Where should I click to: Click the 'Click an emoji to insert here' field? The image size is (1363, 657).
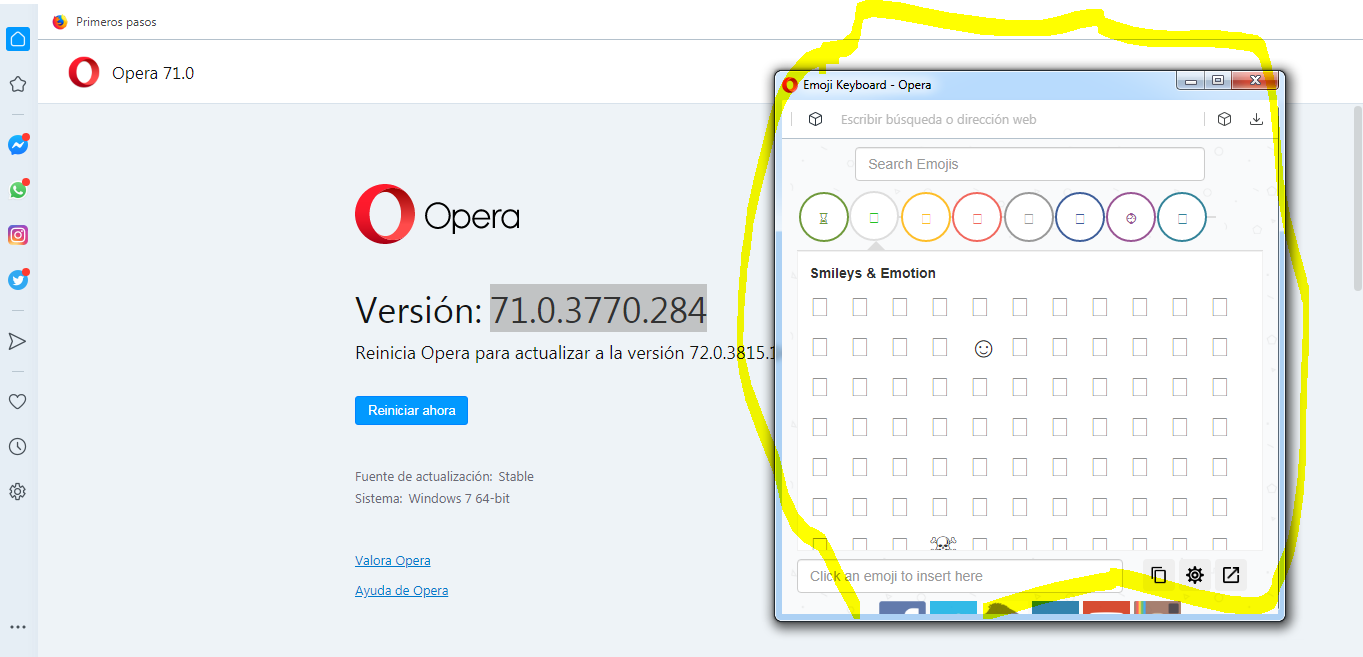tap(960, 576)
